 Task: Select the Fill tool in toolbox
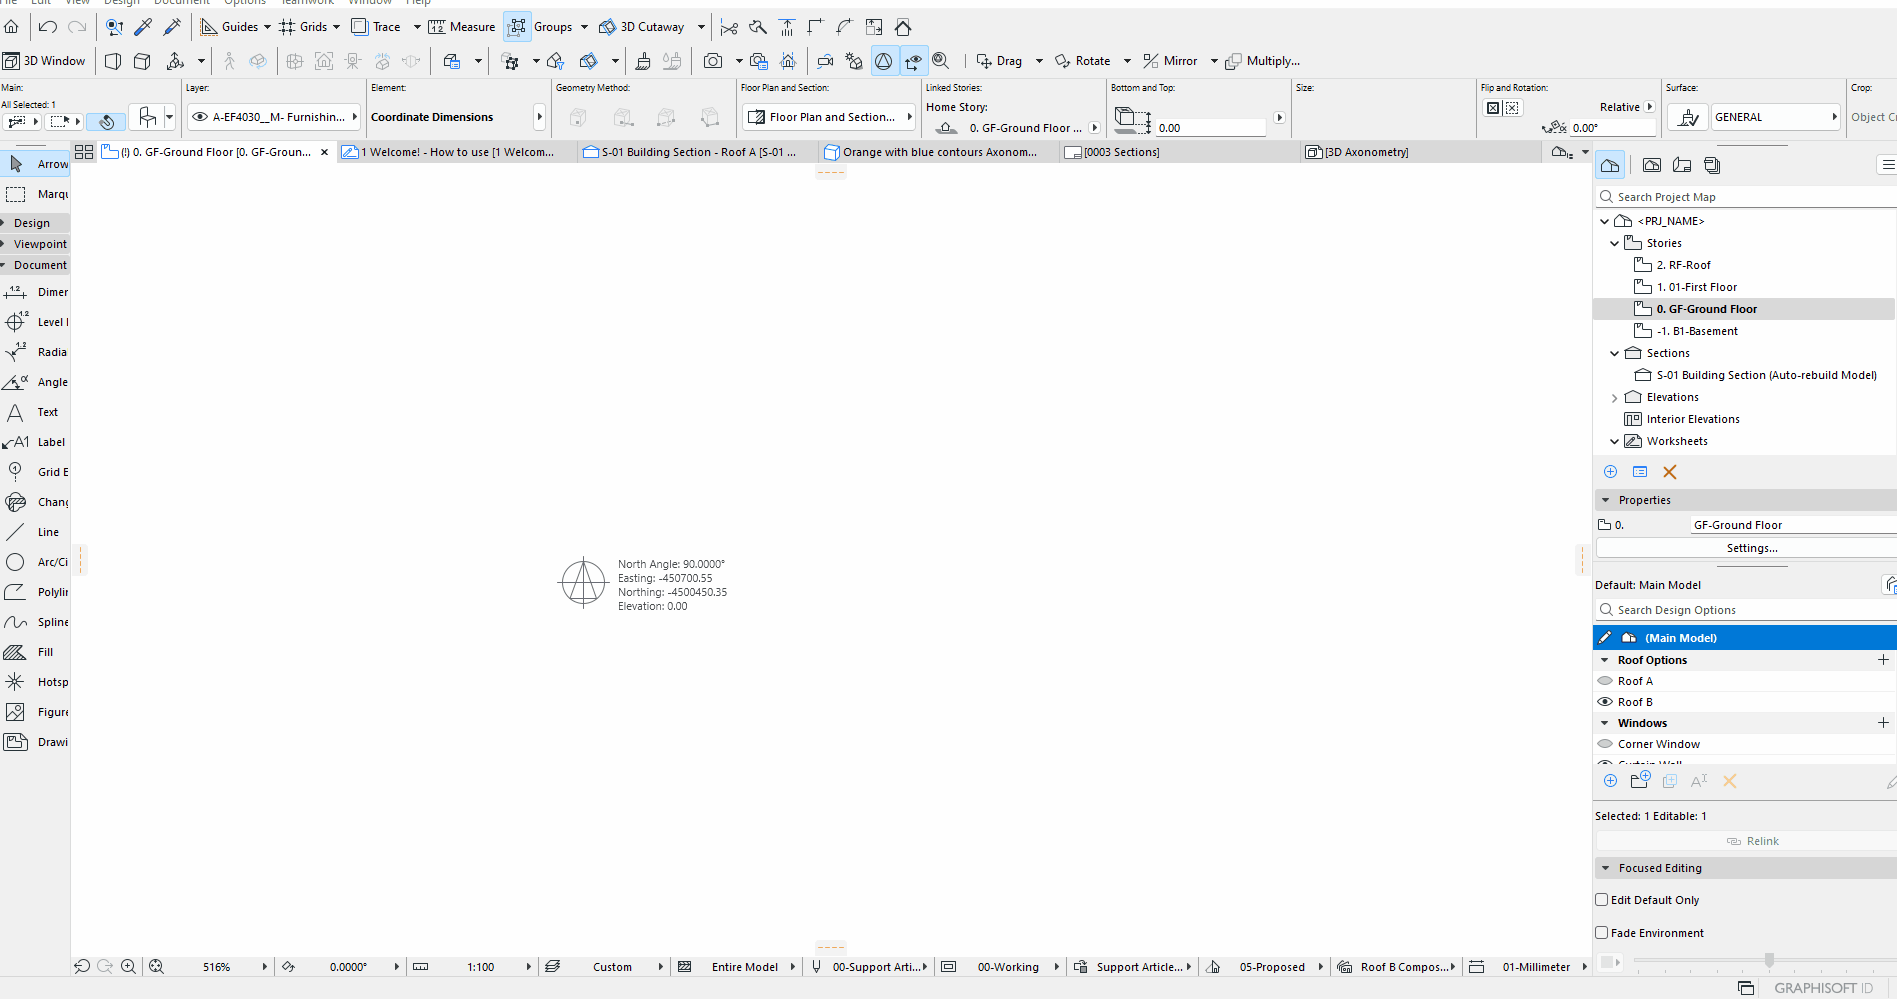click(35, 652)
